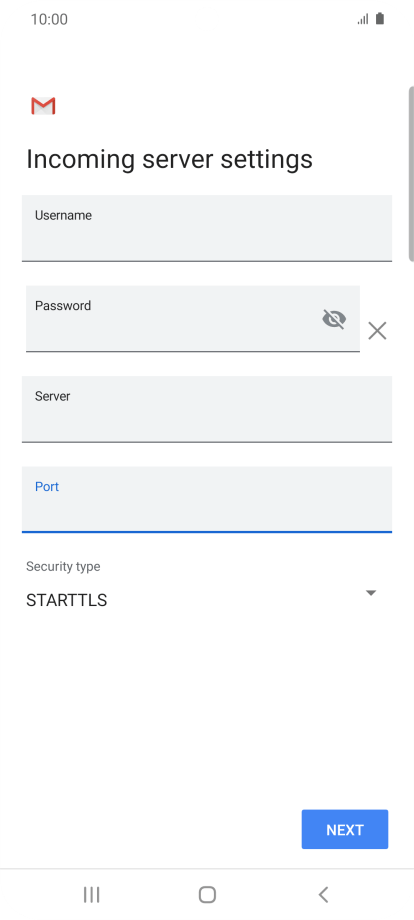Tap the signal strength status icon
Image resolution: width=414 pixels, height=920 pixels.
[x=363, y=19]
